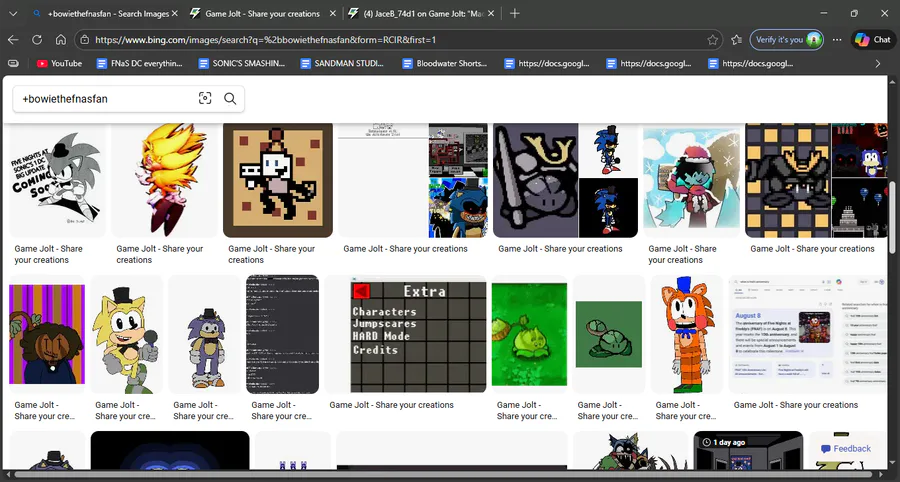900x482 pixels.
Task: Open the orange cat with blue hat image
Action: tap(686, 334)
